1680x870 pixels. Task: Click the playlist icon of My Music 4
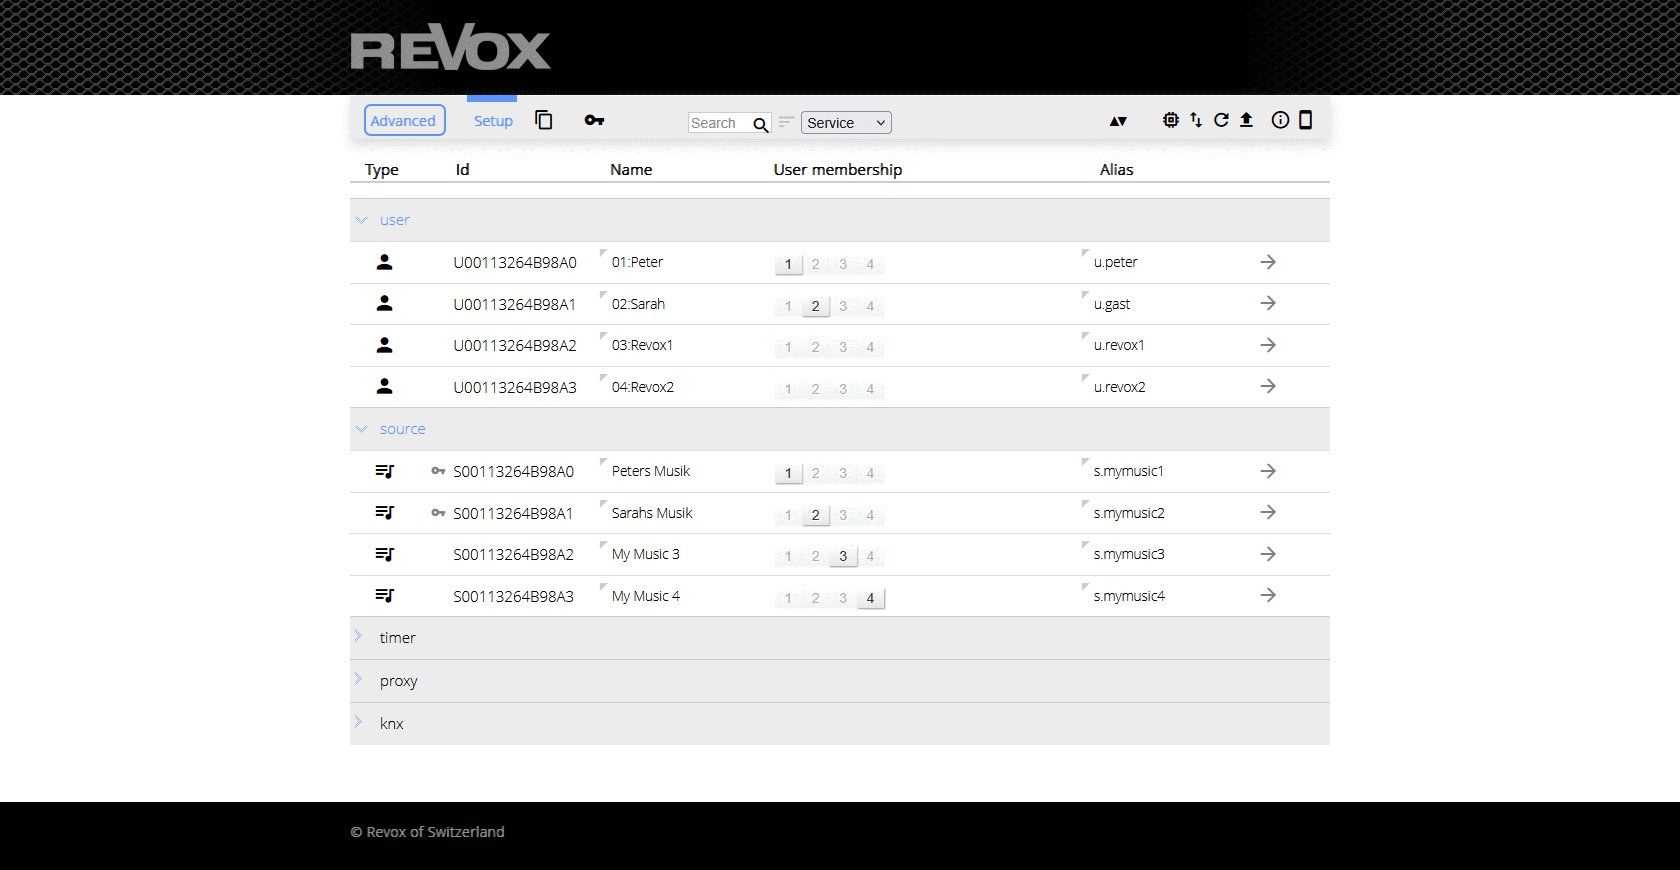384,595
